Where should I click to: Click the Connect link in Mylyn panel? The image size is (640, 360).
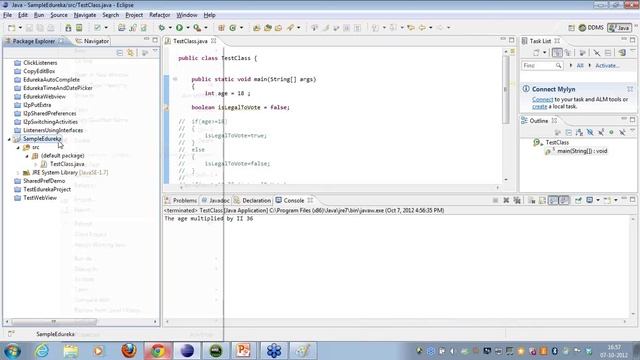click(542, 100)
